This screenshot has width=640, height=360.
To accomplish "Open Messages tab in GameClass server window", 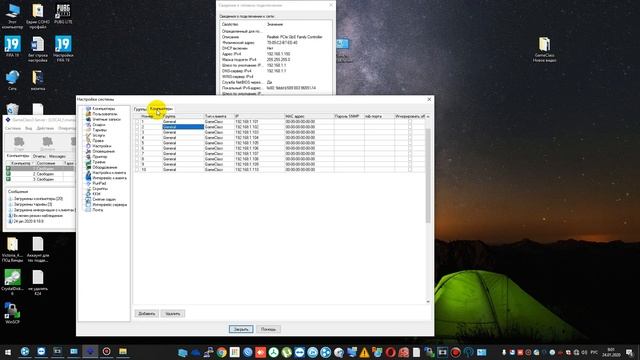I will coord(57,156).
